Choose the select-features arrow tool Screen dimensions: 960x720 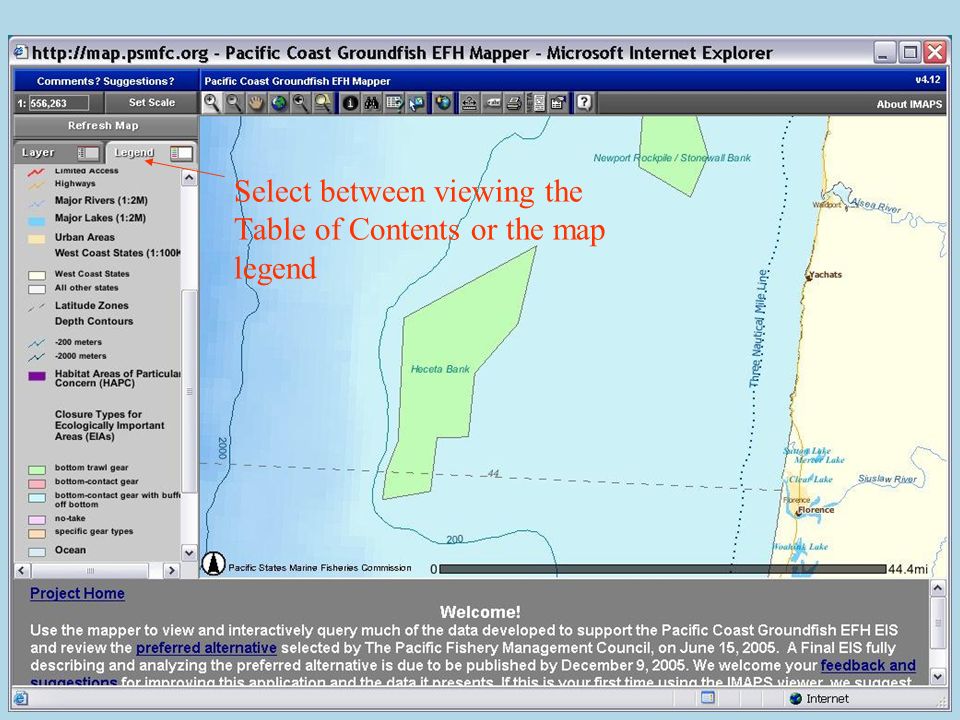coord(416,103)
